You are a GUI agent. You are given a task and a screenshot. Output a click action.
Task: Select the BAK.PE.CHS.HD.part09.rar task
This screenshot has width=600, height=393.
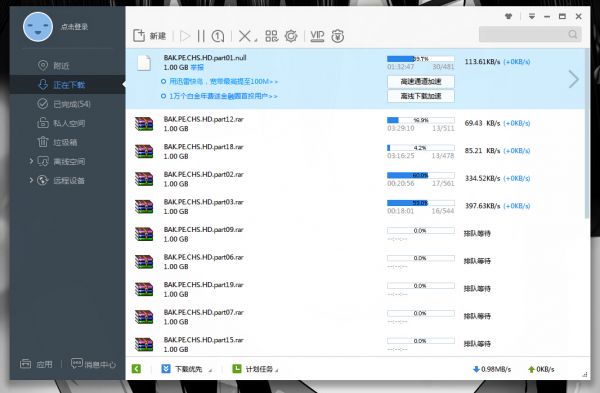pyautogui.click(x=355, y=234)
